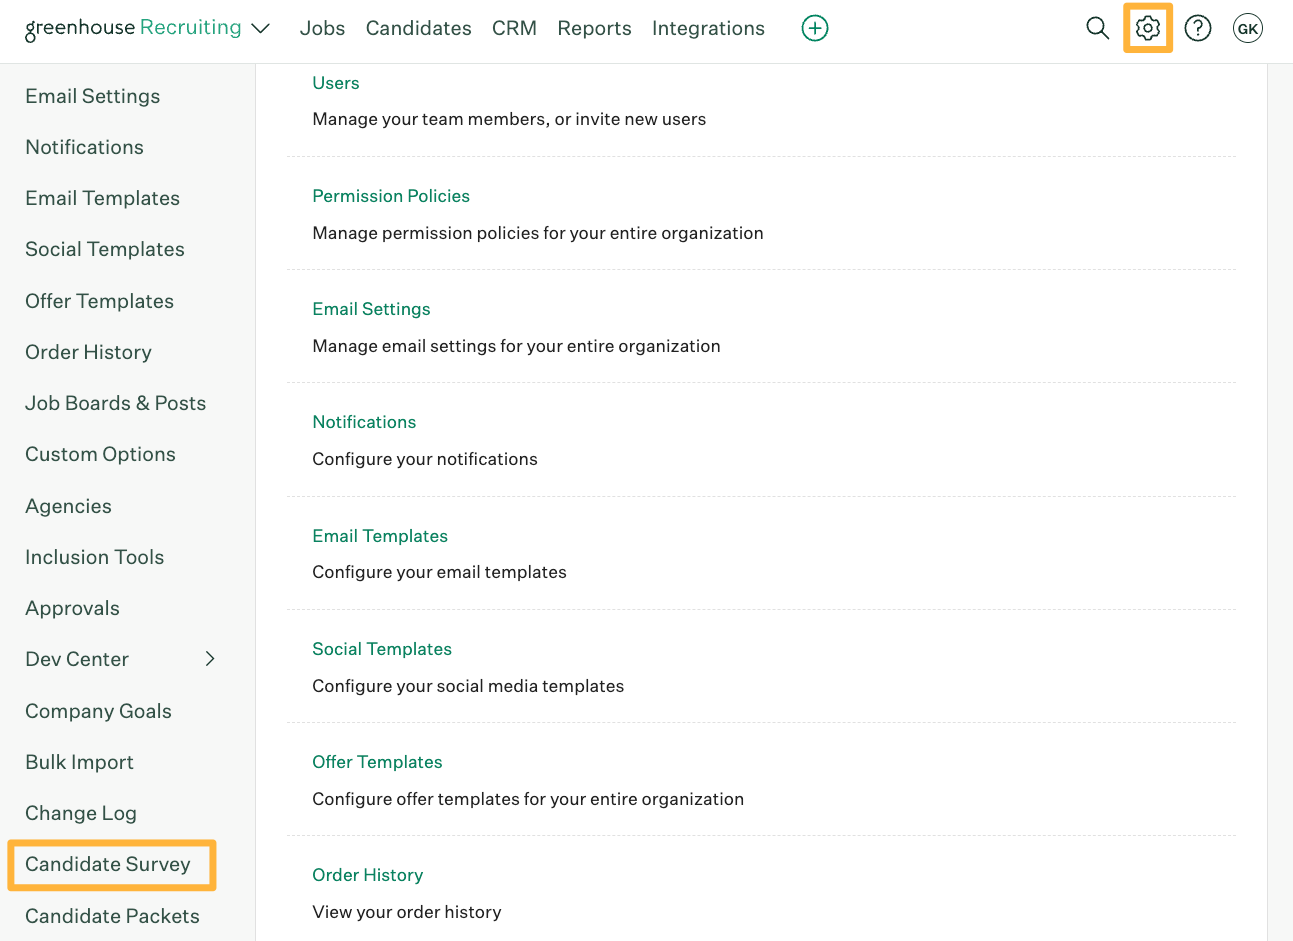Viewport: 1293px width, 941px height.
Task: Click the Order History main link
Action: click(367, 875)
